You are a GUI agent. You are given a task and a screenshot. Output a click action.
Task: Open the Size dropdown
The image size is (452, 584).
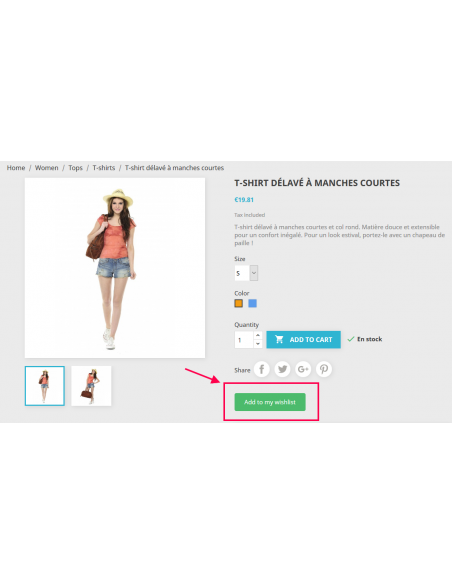click(246, 273)
